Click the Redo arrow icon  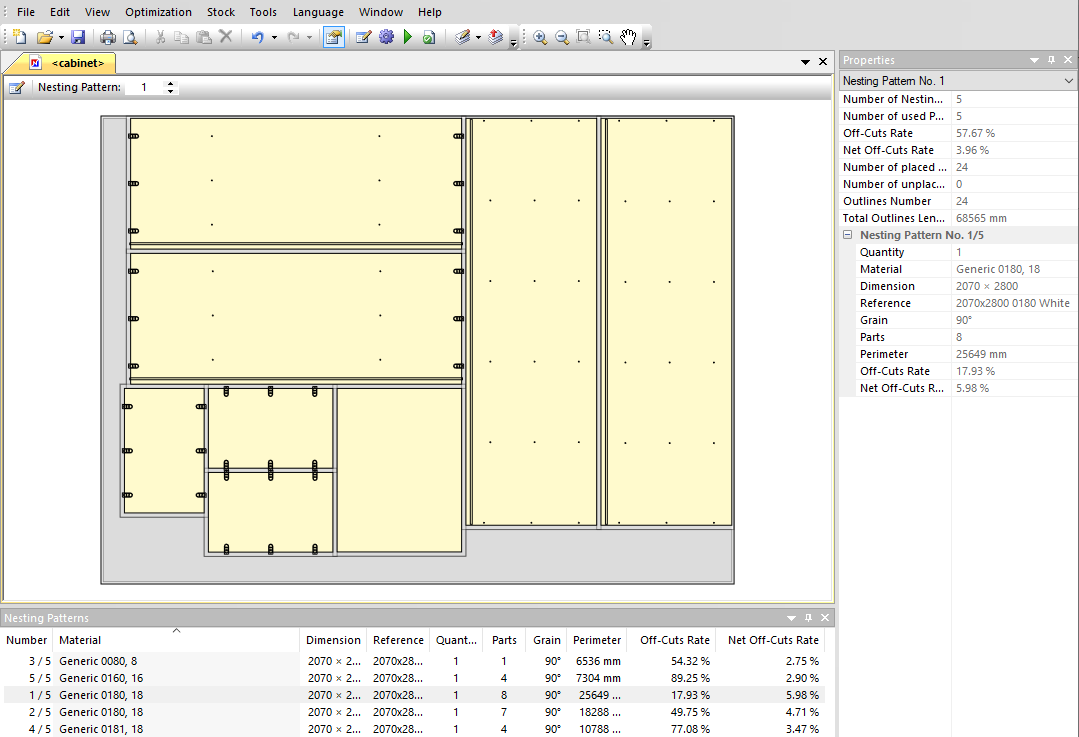[293, 37]
